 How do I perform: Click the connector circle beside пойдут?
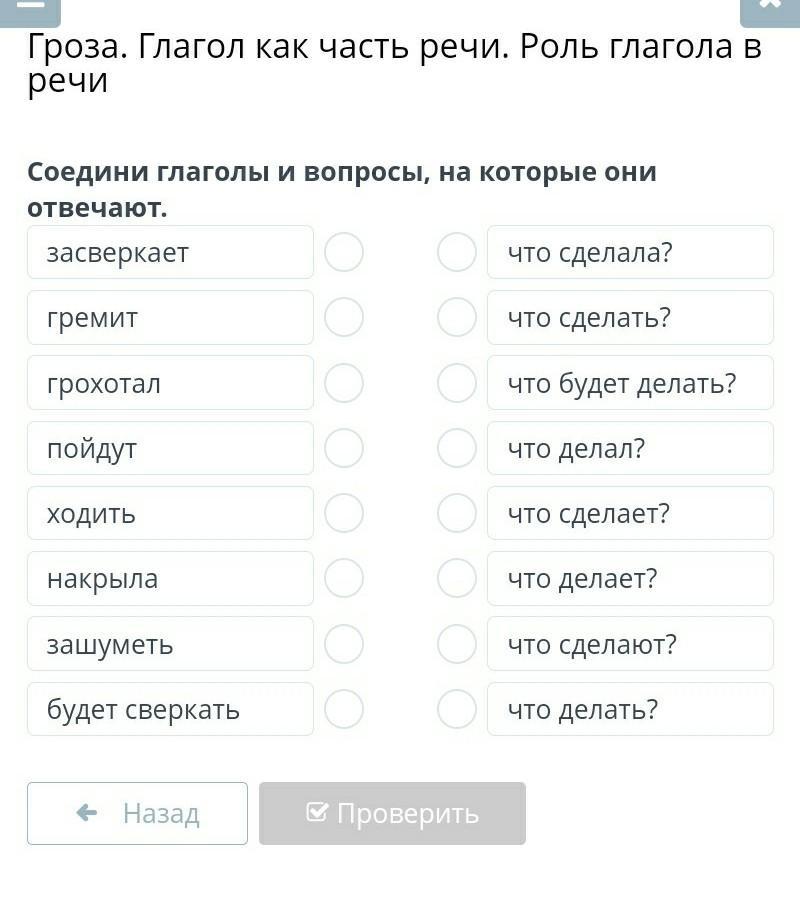tap(344, 448)
